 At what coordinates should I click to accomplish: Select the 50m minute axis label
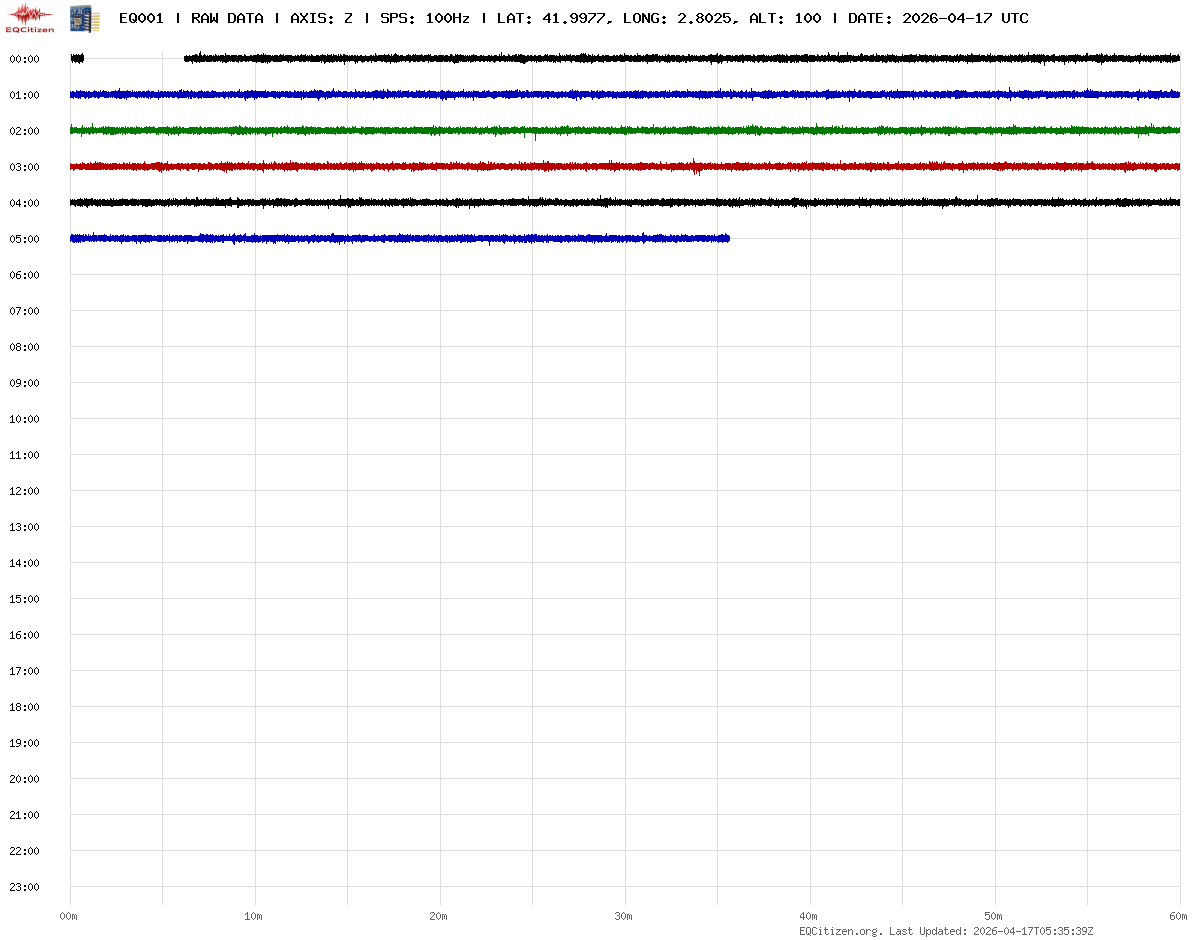click(x=994, y=916)
